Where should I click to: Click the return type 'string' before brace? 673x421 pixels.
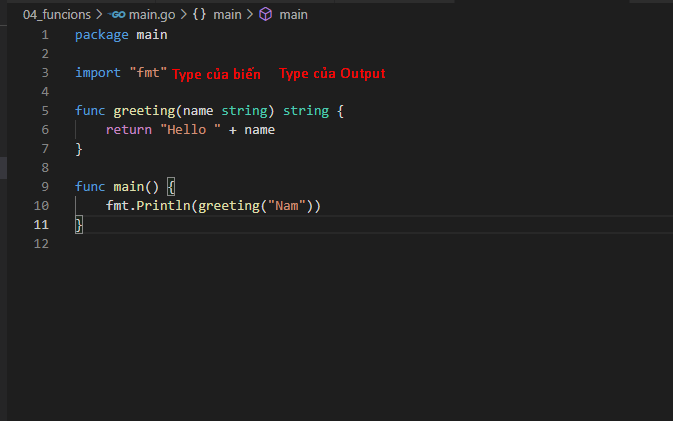(x=306, y=111)
